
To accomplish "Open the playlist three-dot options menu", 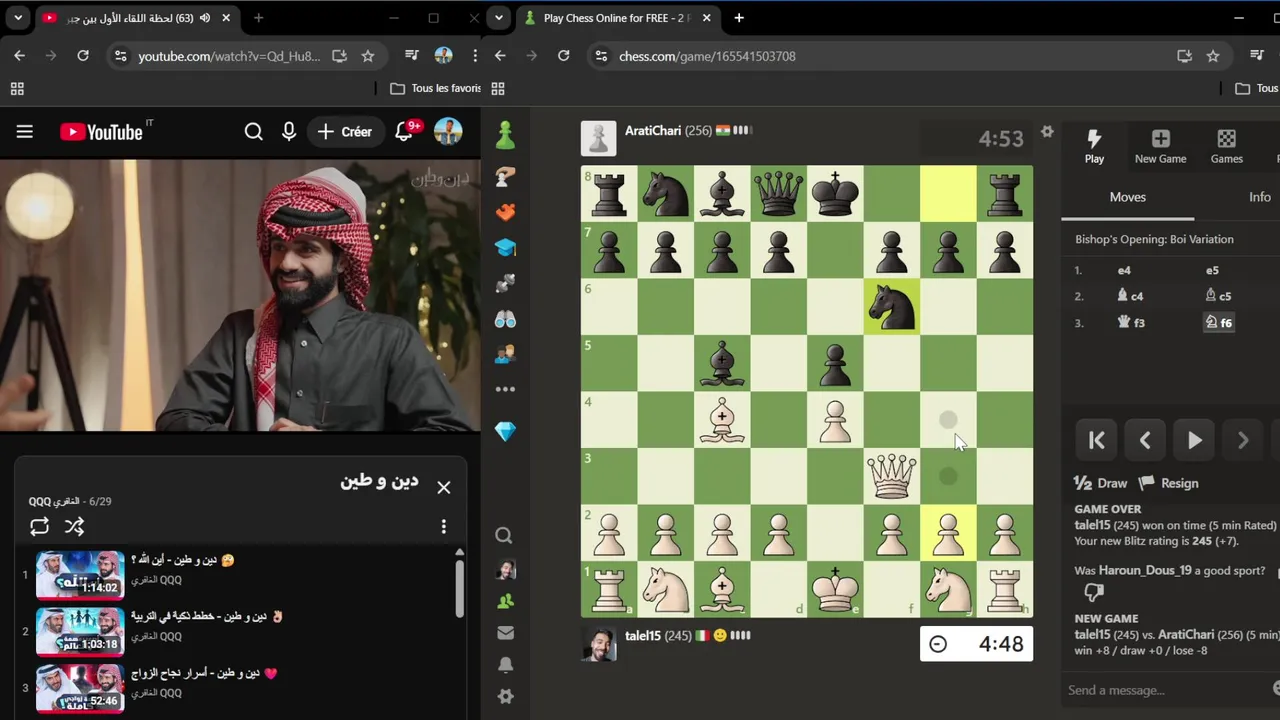I will (444, 527).
